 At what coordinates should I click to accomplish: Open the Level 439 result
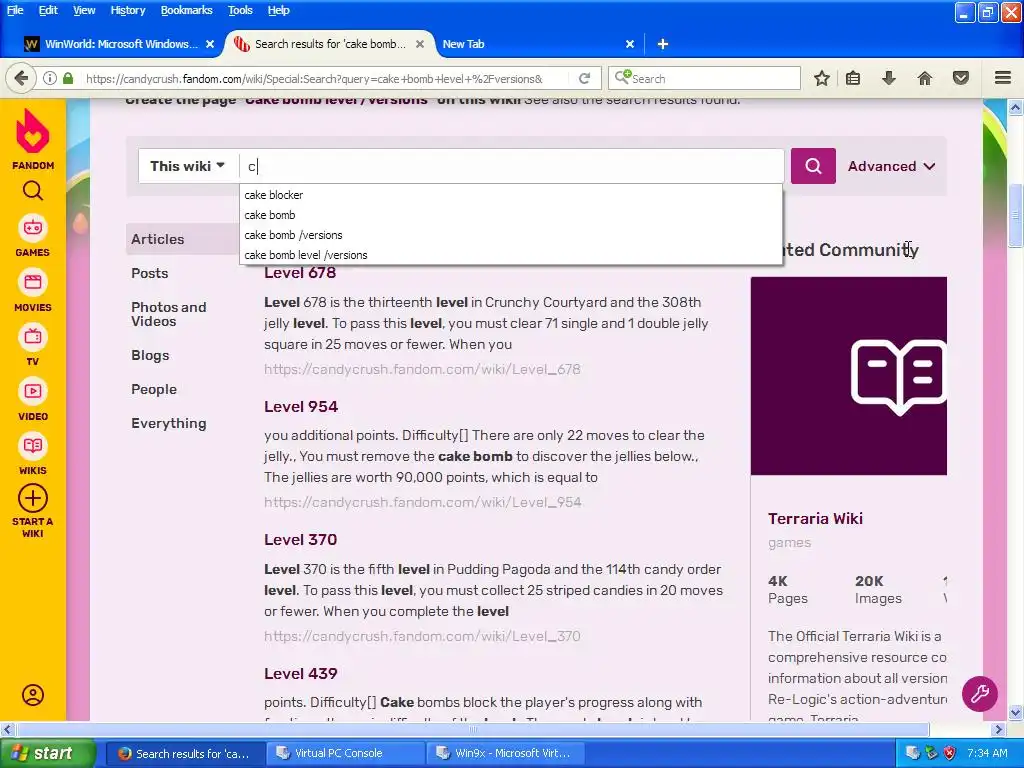tap(301, 673)
